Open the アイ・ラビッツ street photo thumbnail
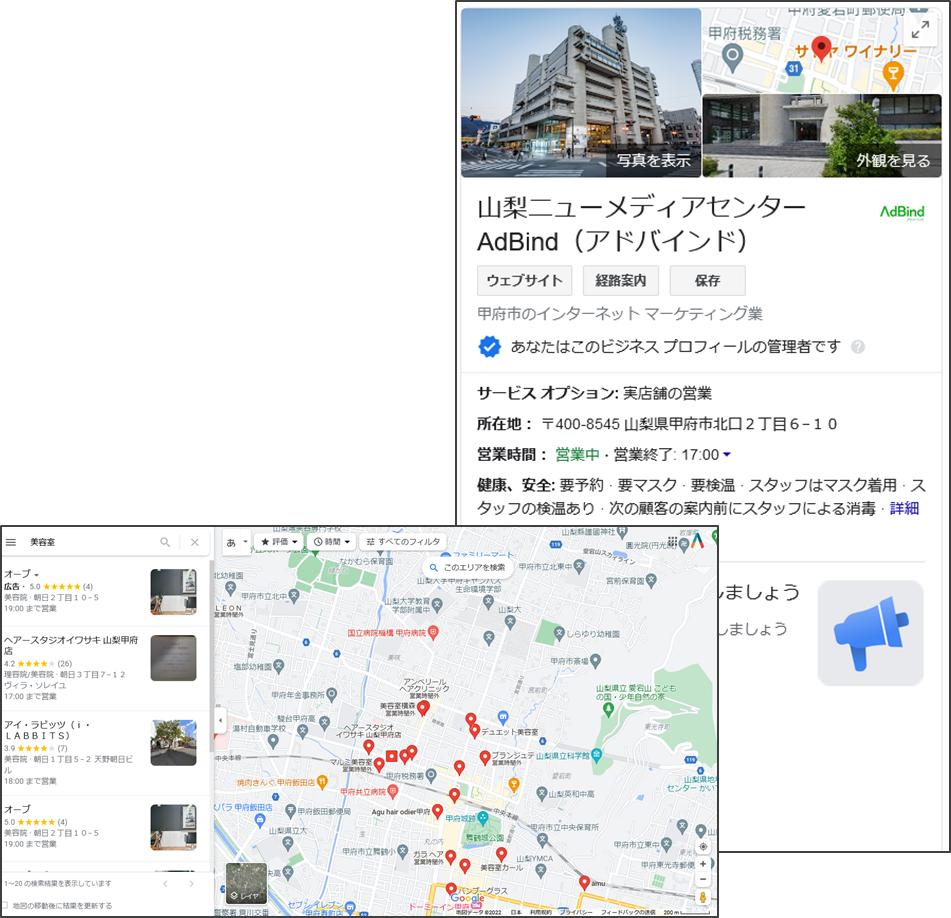Screen dimensions: 951x918 [x=173, y=743]
